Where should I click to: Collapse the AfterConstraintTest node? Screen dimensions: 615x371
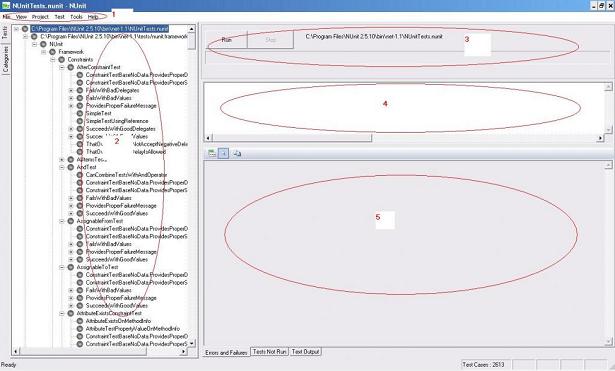(62, 67)
